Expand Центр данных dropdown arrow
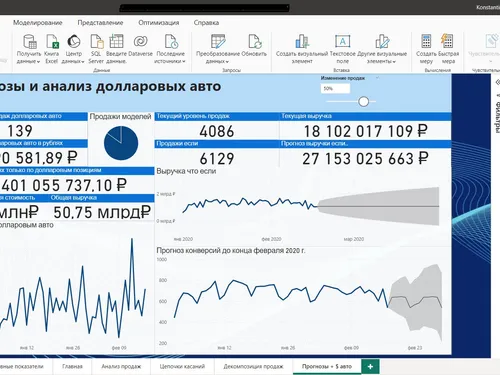 82,62
